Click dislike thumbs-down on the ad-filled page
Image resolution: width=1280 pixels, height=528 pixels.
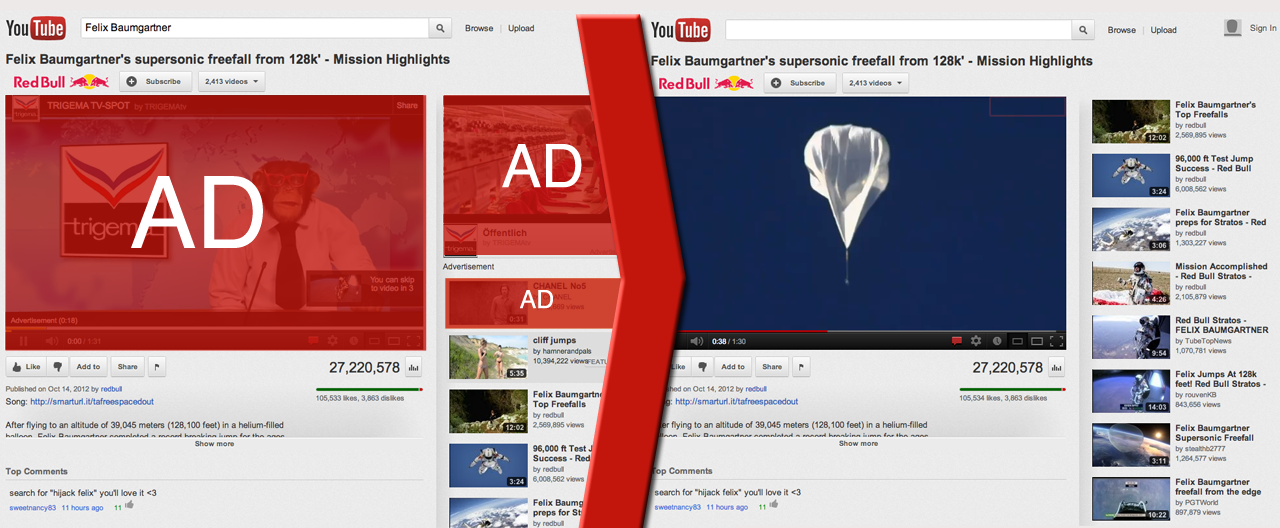tap(58, 367)
